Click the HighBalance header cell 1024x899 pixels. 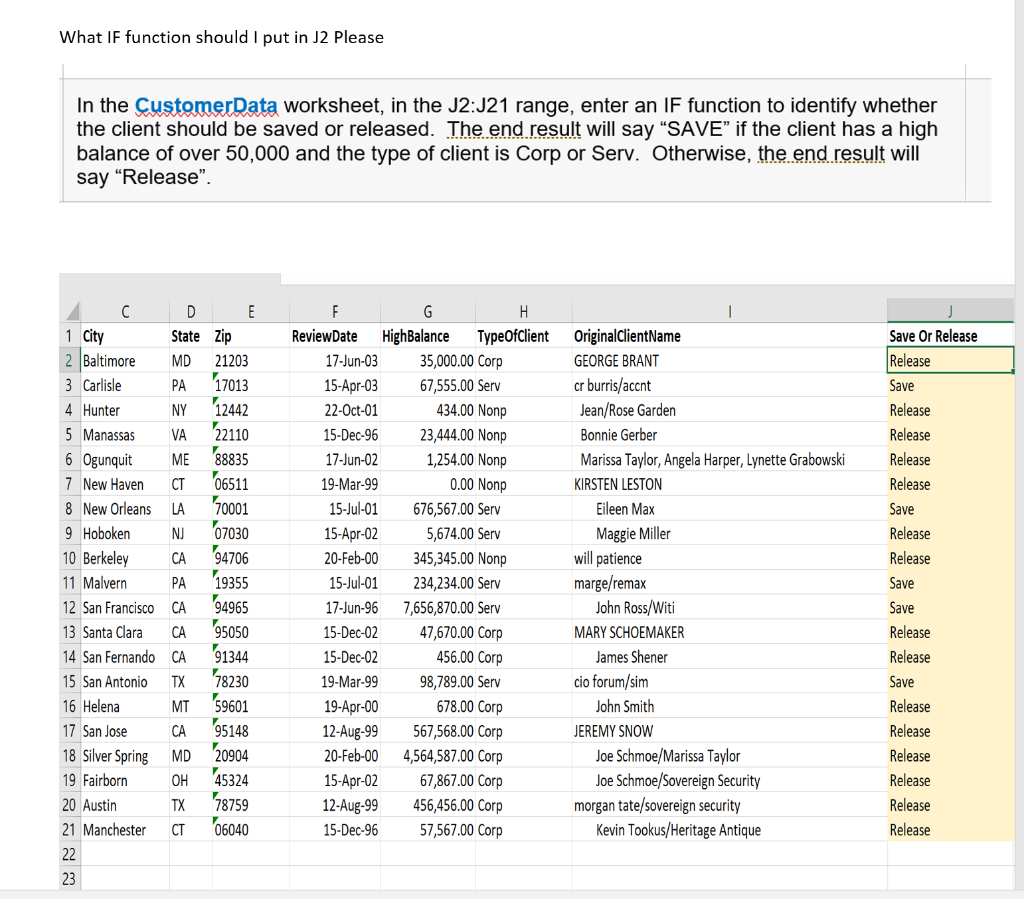click(428, 336)
